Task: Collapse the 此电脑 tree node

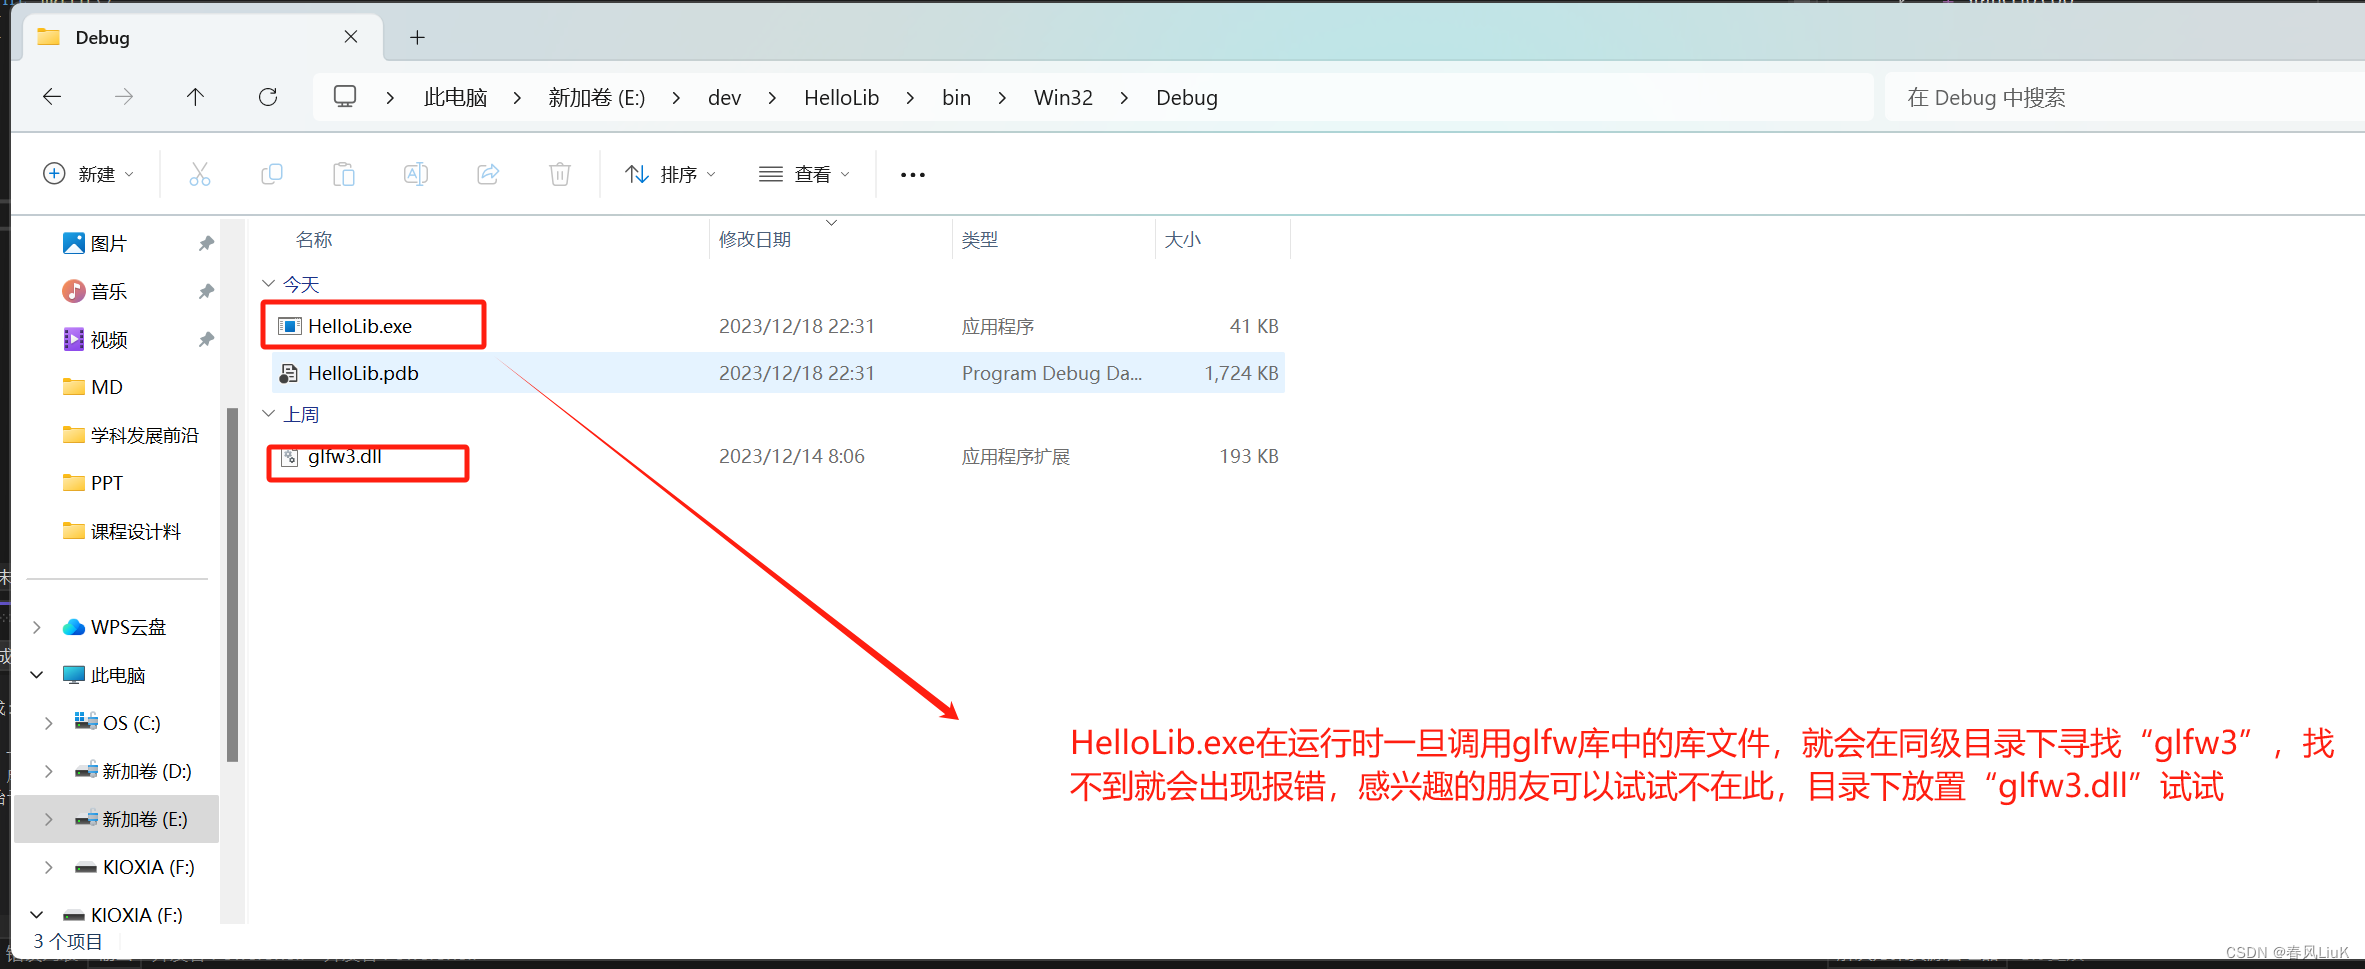Action: (x=37, y=675)
